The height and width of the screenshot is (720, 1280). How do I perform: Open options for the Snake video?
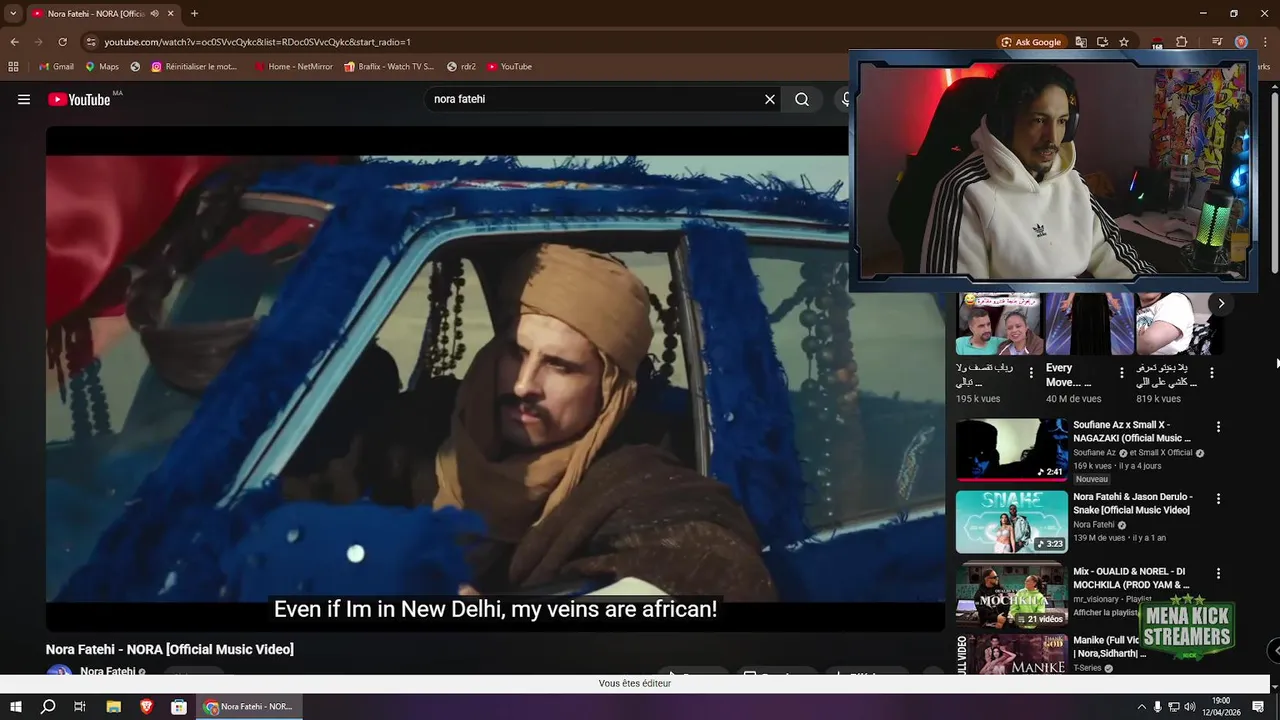(1218, 499)
